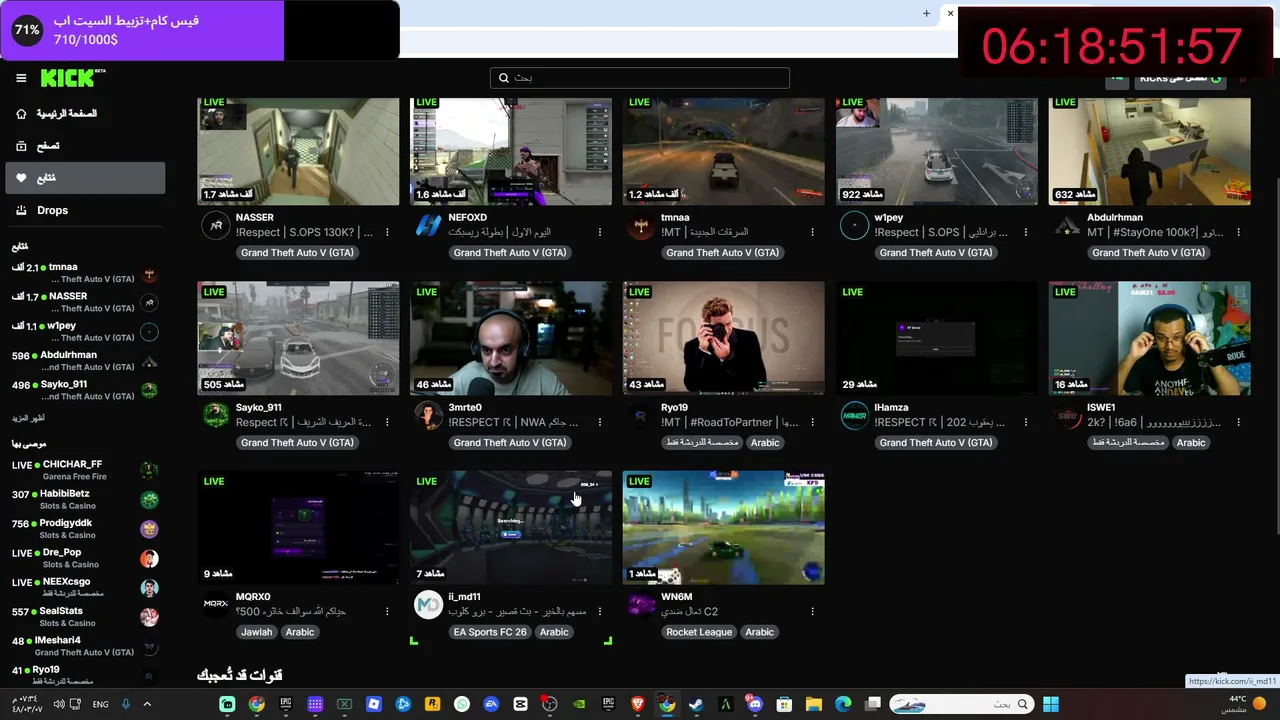The image size is (1280, 720).
Task: Open three-dot menu on tmnaa's stream card
Action: (x=812, y=232)
